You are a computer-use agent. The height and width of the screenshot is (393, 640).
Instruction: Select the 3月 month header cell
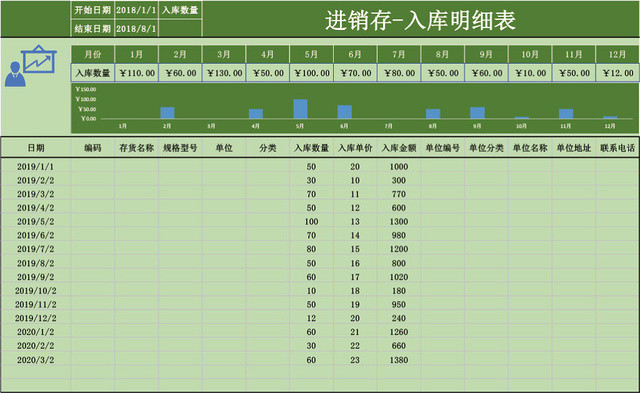point(224,54)
